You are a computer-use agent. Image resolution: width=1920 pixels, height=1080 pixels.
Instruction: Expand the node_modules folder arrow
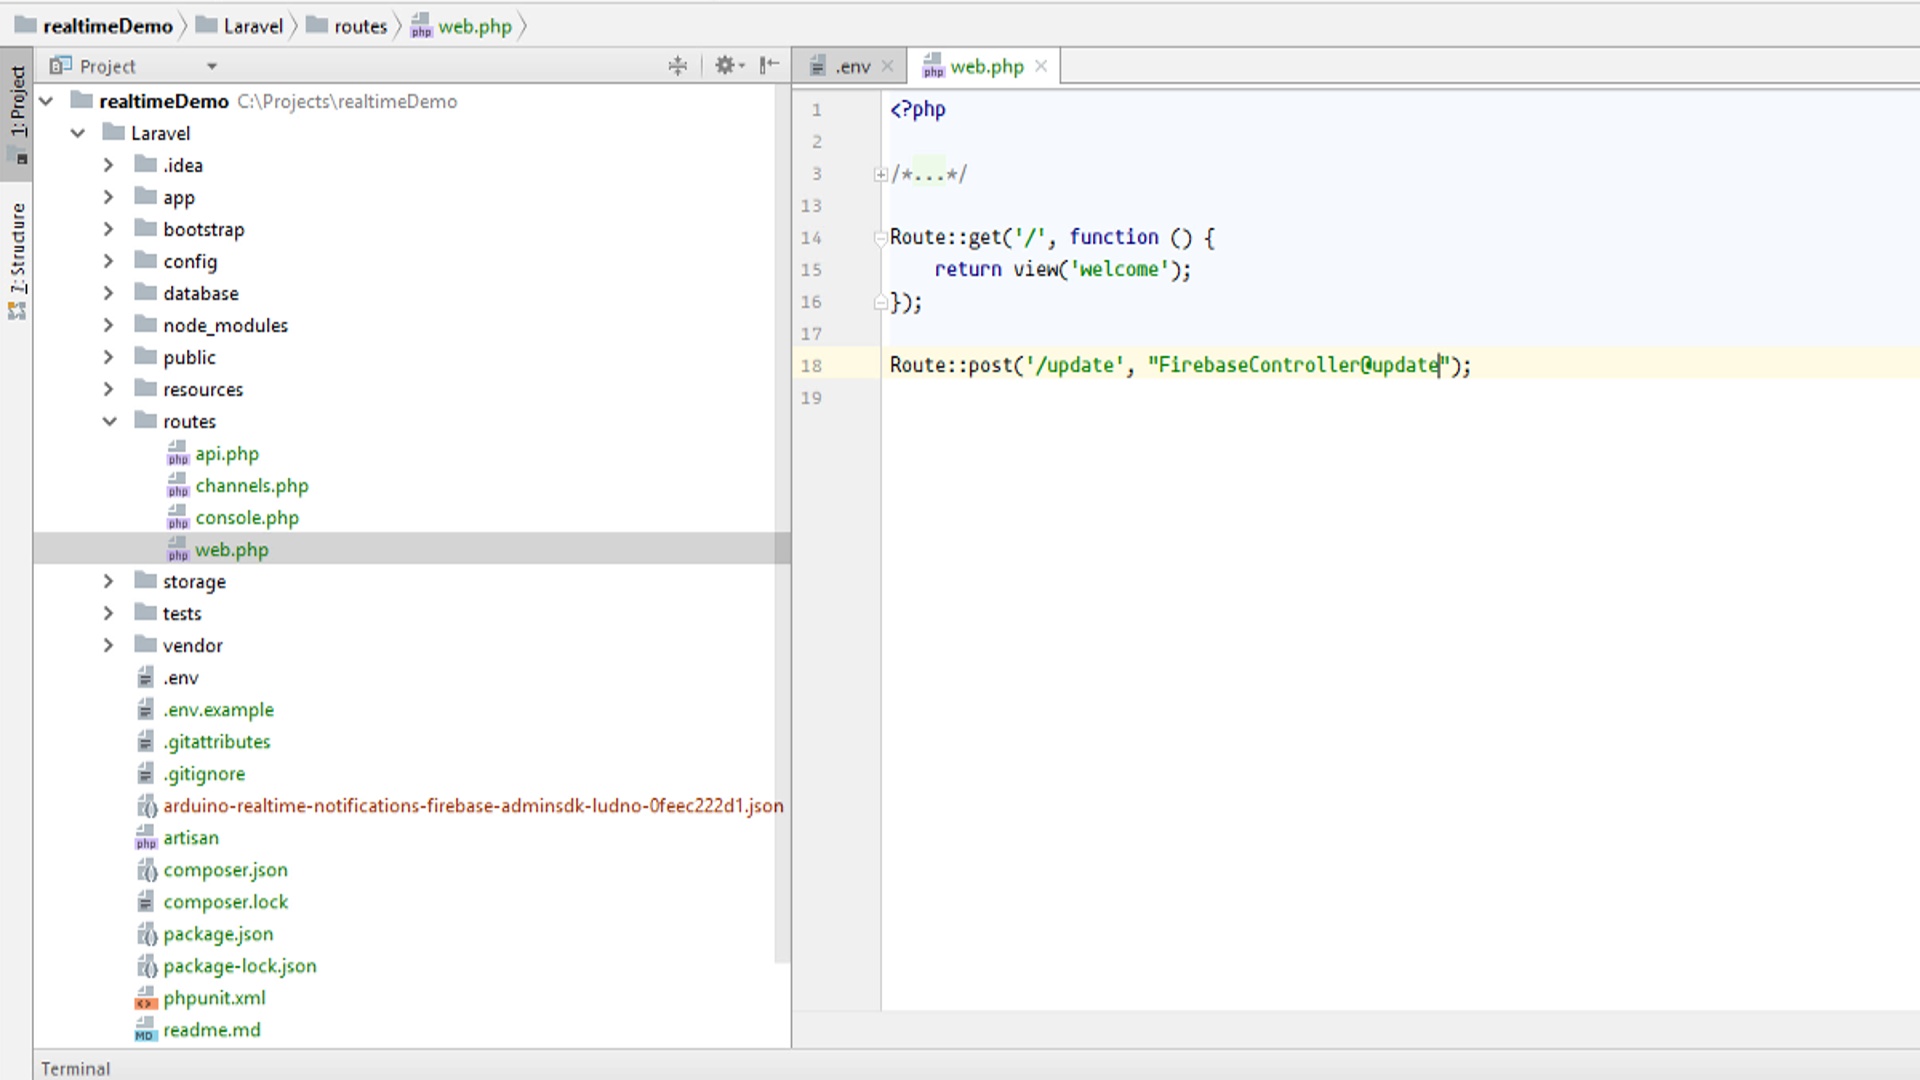coord(109,325)
